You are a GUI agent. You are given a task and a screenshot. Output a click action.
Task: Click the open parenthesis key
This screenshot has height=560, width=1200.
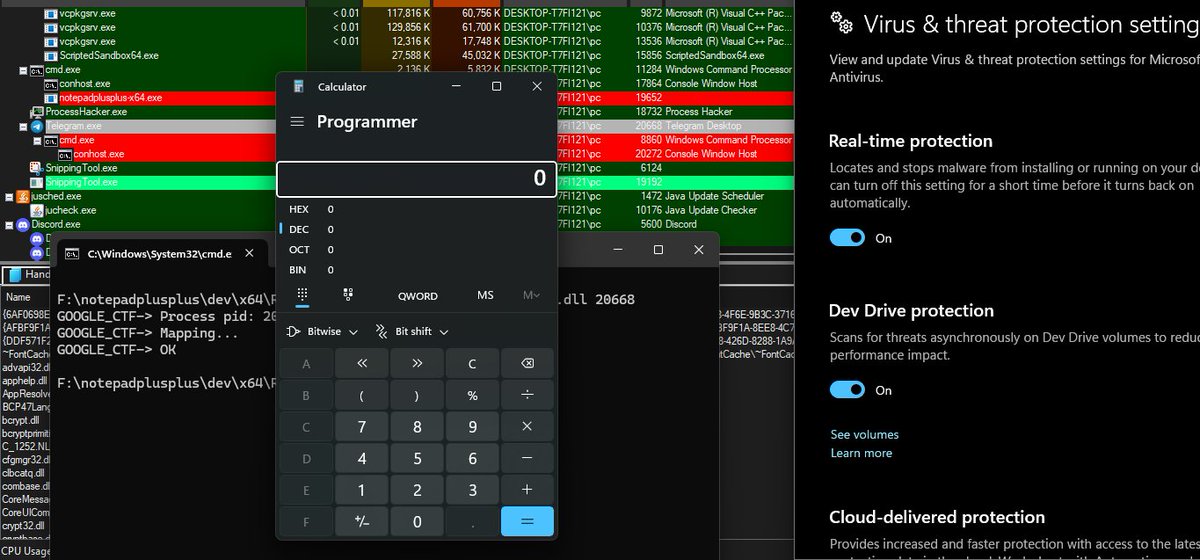(x=362, y=395)
